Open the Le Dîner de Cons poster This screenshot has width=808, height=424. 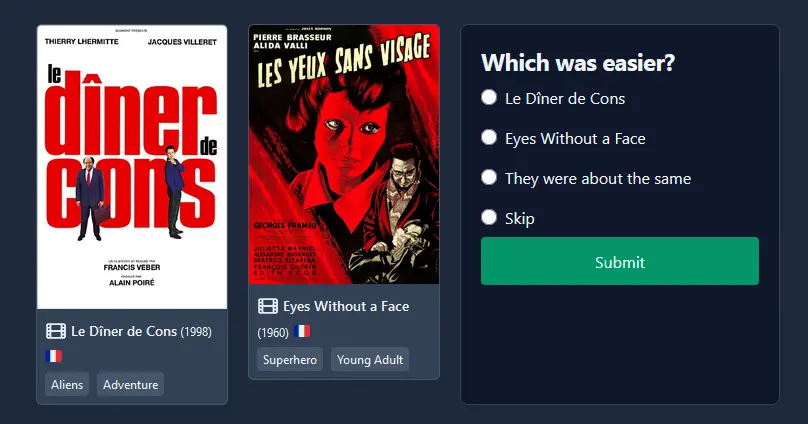click(132, 167)
